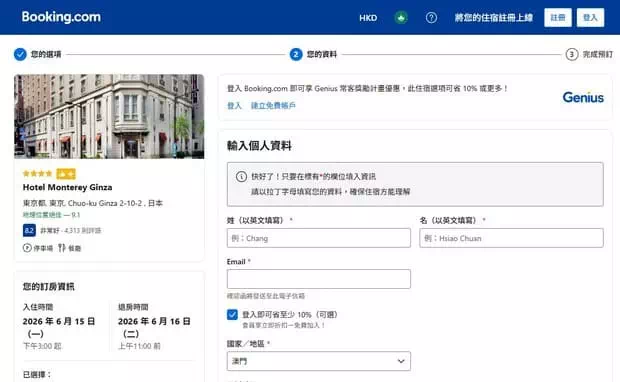Open help question mark icon
The width and height of the screenshot is (620, 382).
431,18
